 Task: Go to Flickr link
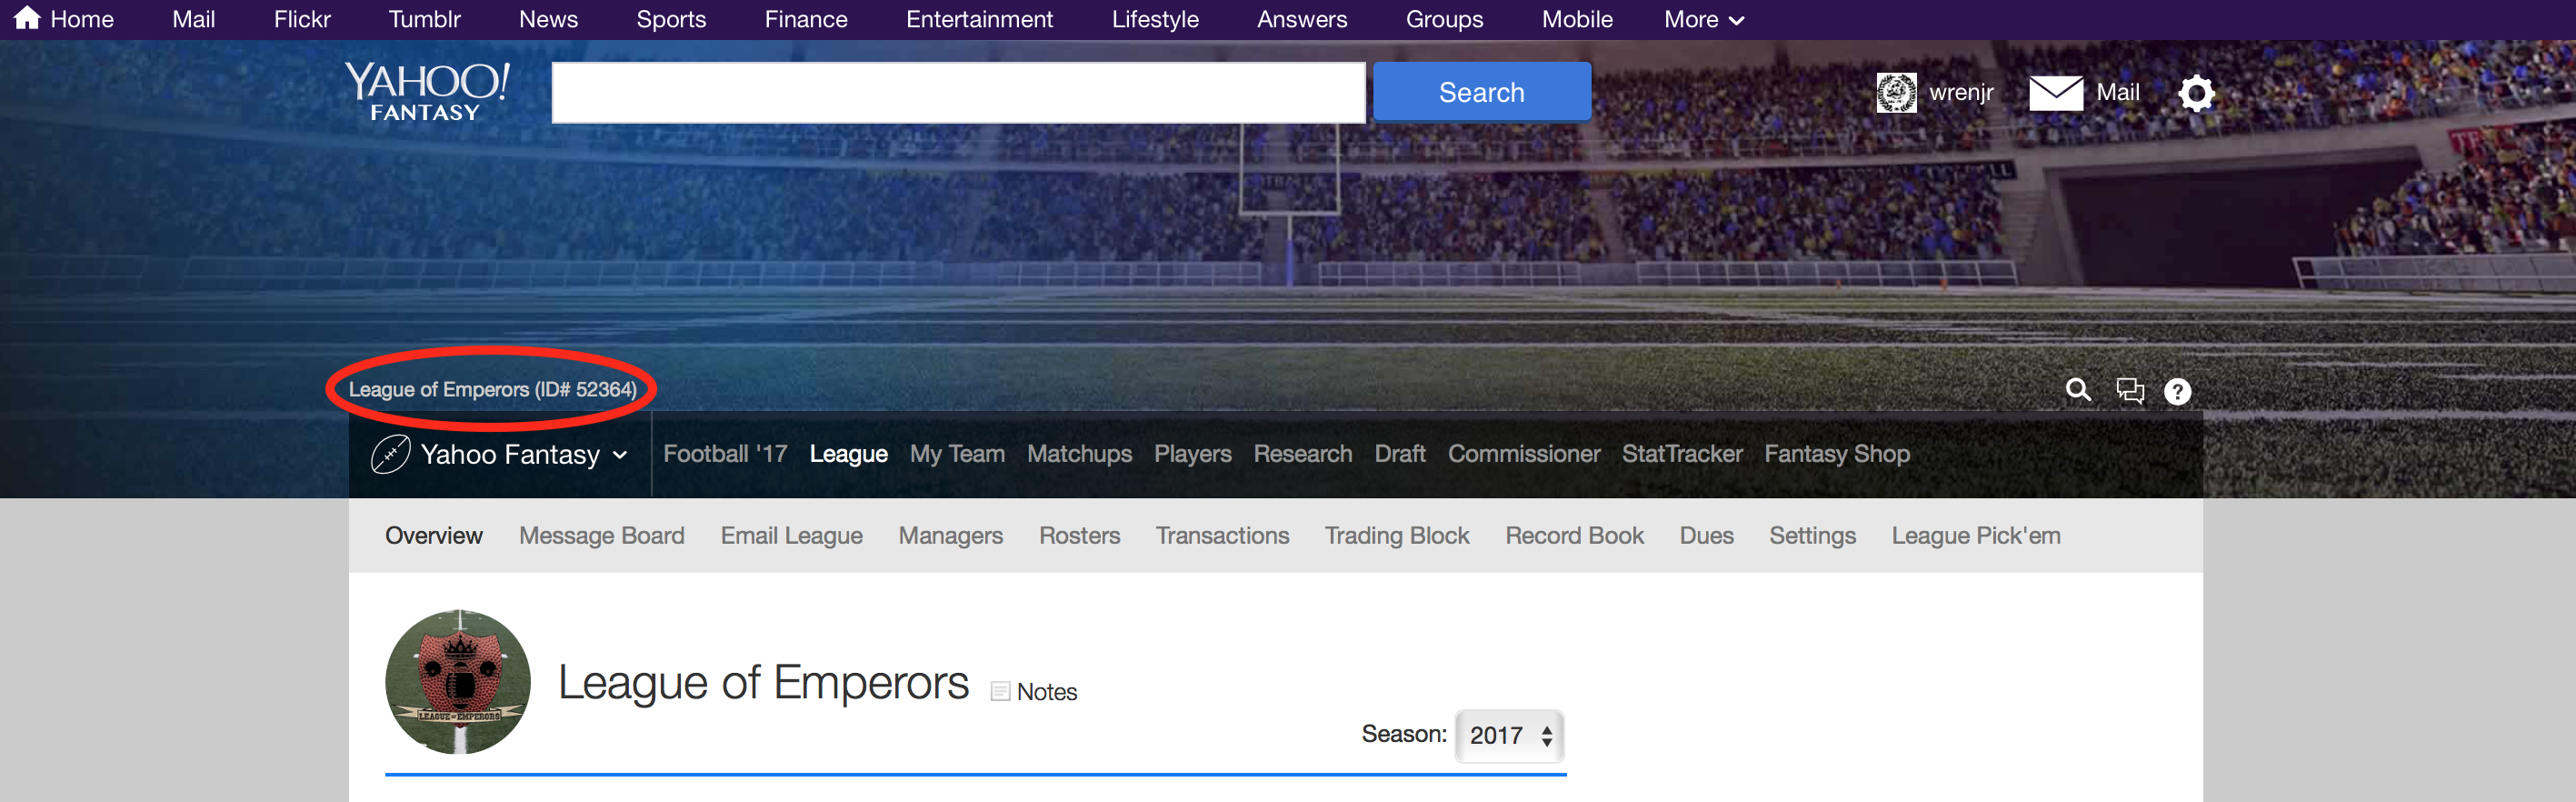pyautogui.click(x=302, y=19)
